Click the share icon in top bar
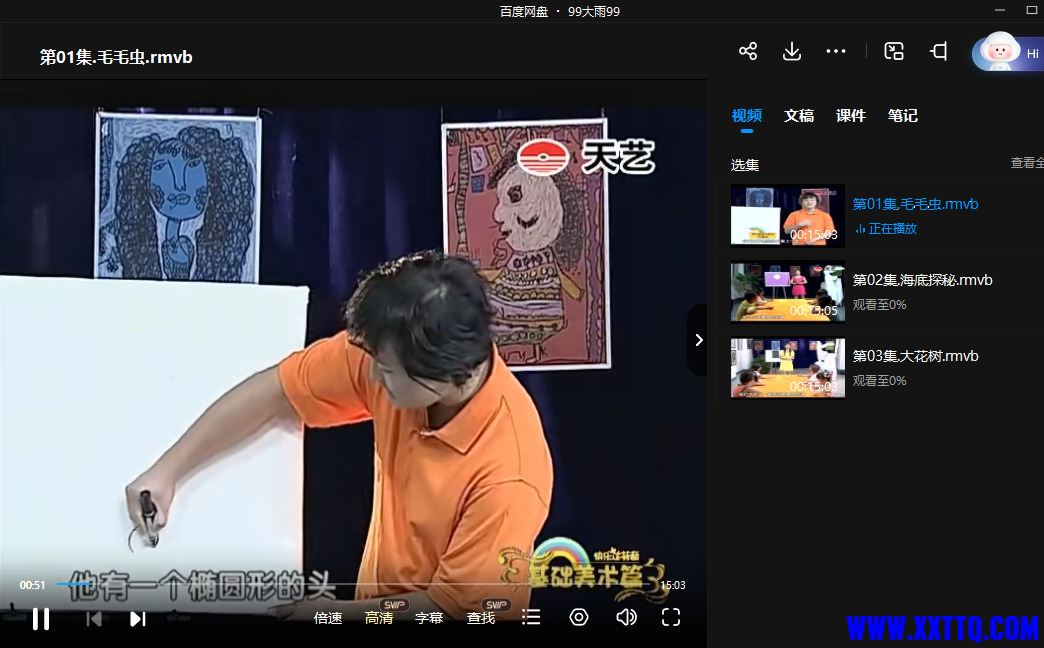The height and width of the screenshot is (648, 1044). [748, 51]
